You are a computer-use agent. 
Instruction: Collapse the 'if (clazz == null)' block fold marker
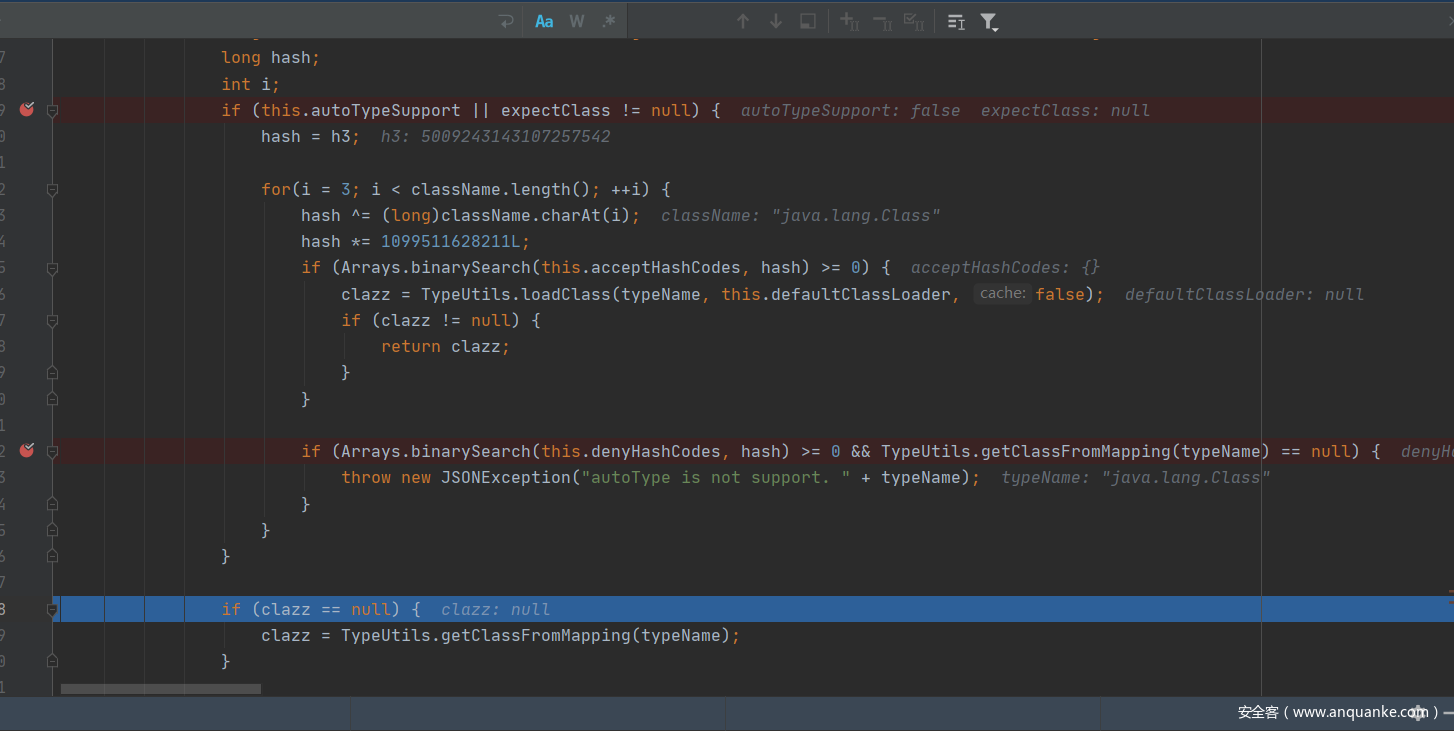pos(52,609)
